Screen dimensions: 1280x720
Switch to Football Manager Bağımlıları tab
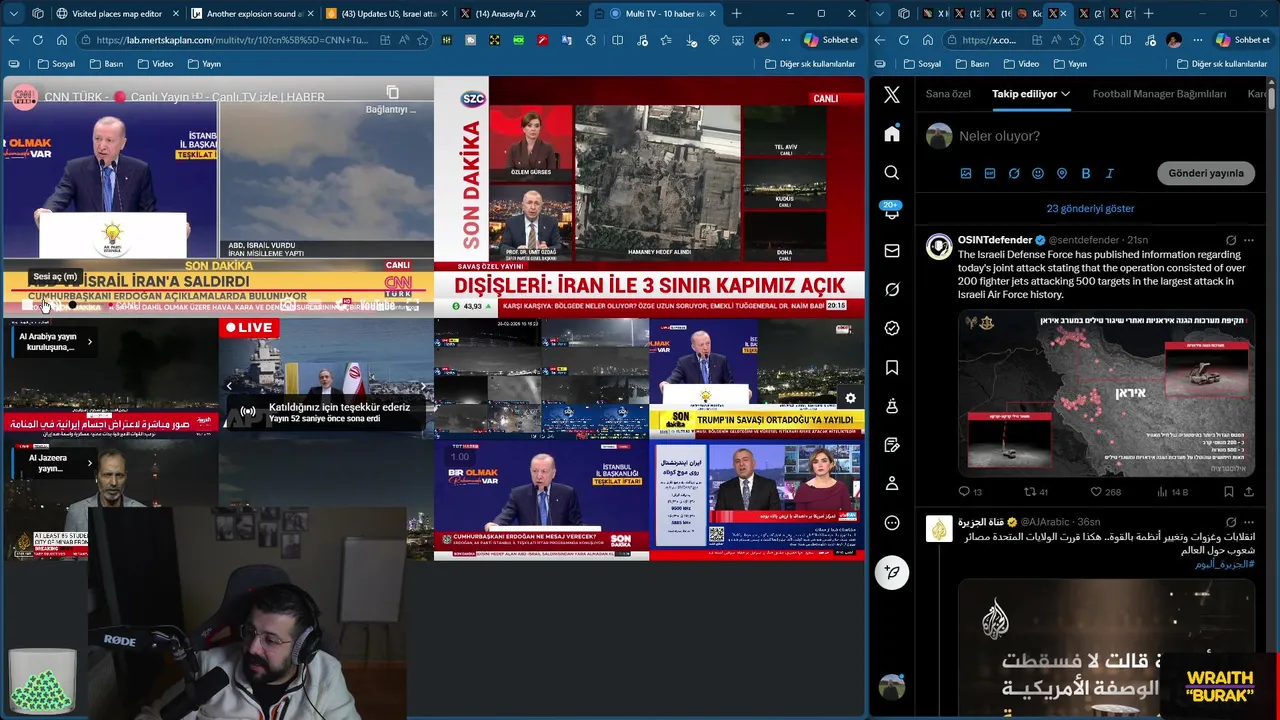pos(1159,94)
